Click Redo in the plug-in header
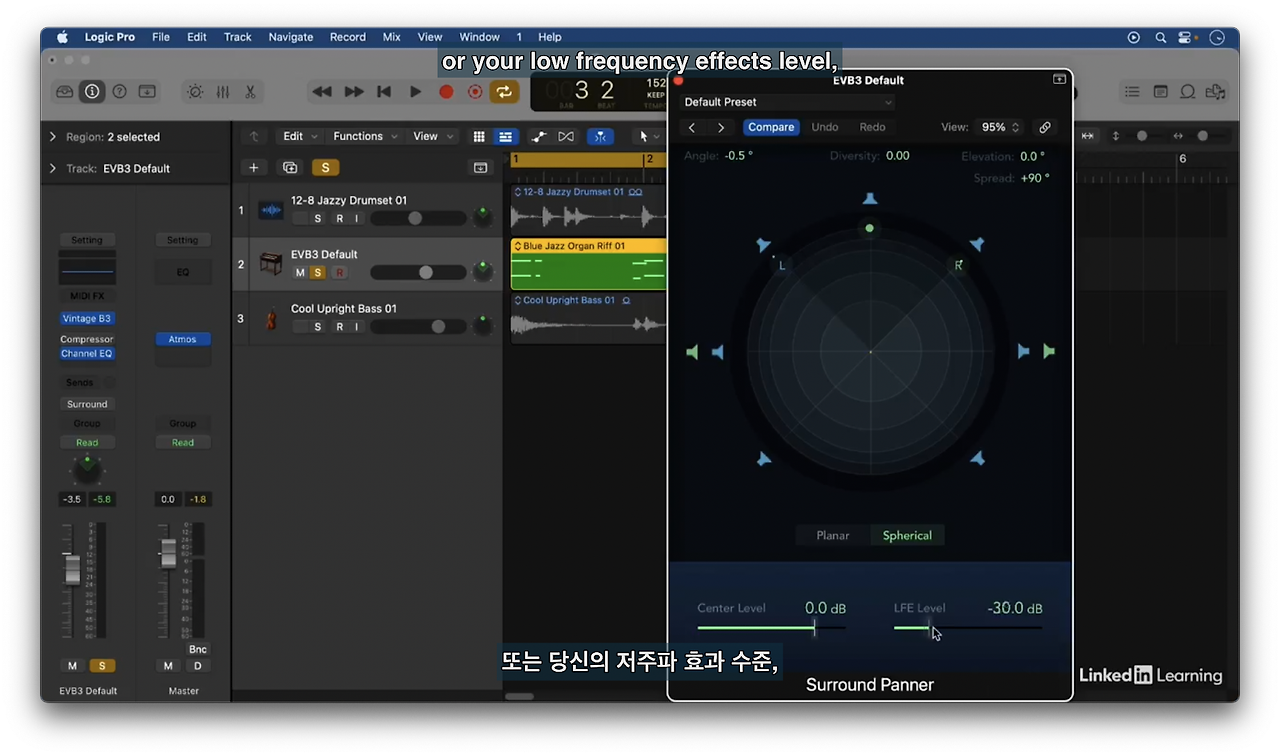The height and width of the screenshot is (756, 1280). tap(872, 127)
